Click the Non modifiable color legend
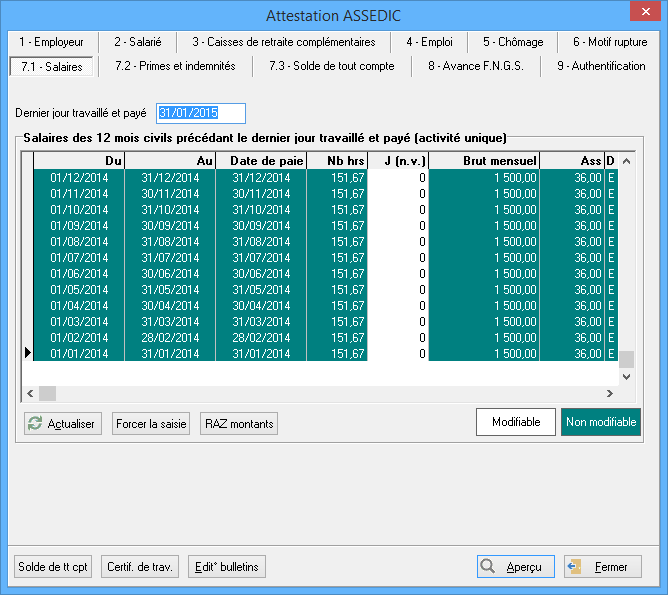Viewport: 668px width, 595px height. 601,422
